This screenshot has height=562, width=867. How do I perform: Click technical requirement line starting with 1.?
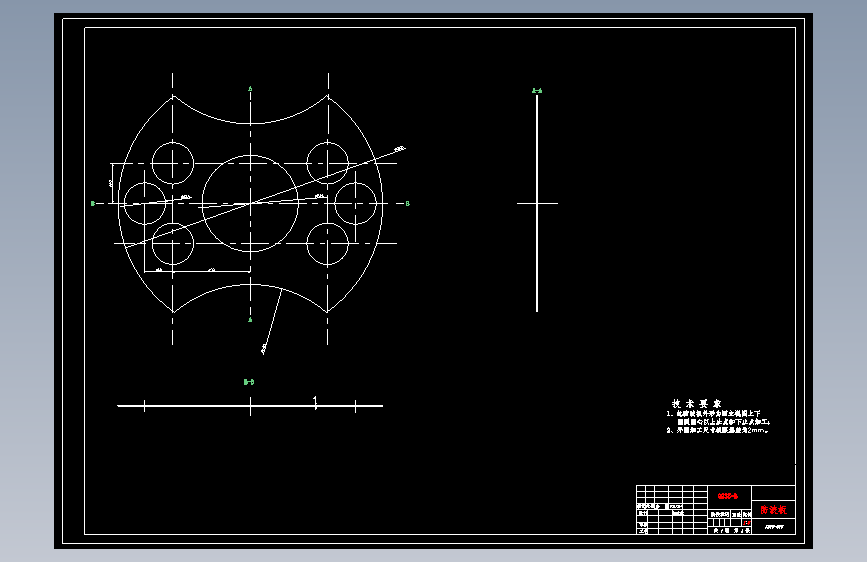(713, 413)
